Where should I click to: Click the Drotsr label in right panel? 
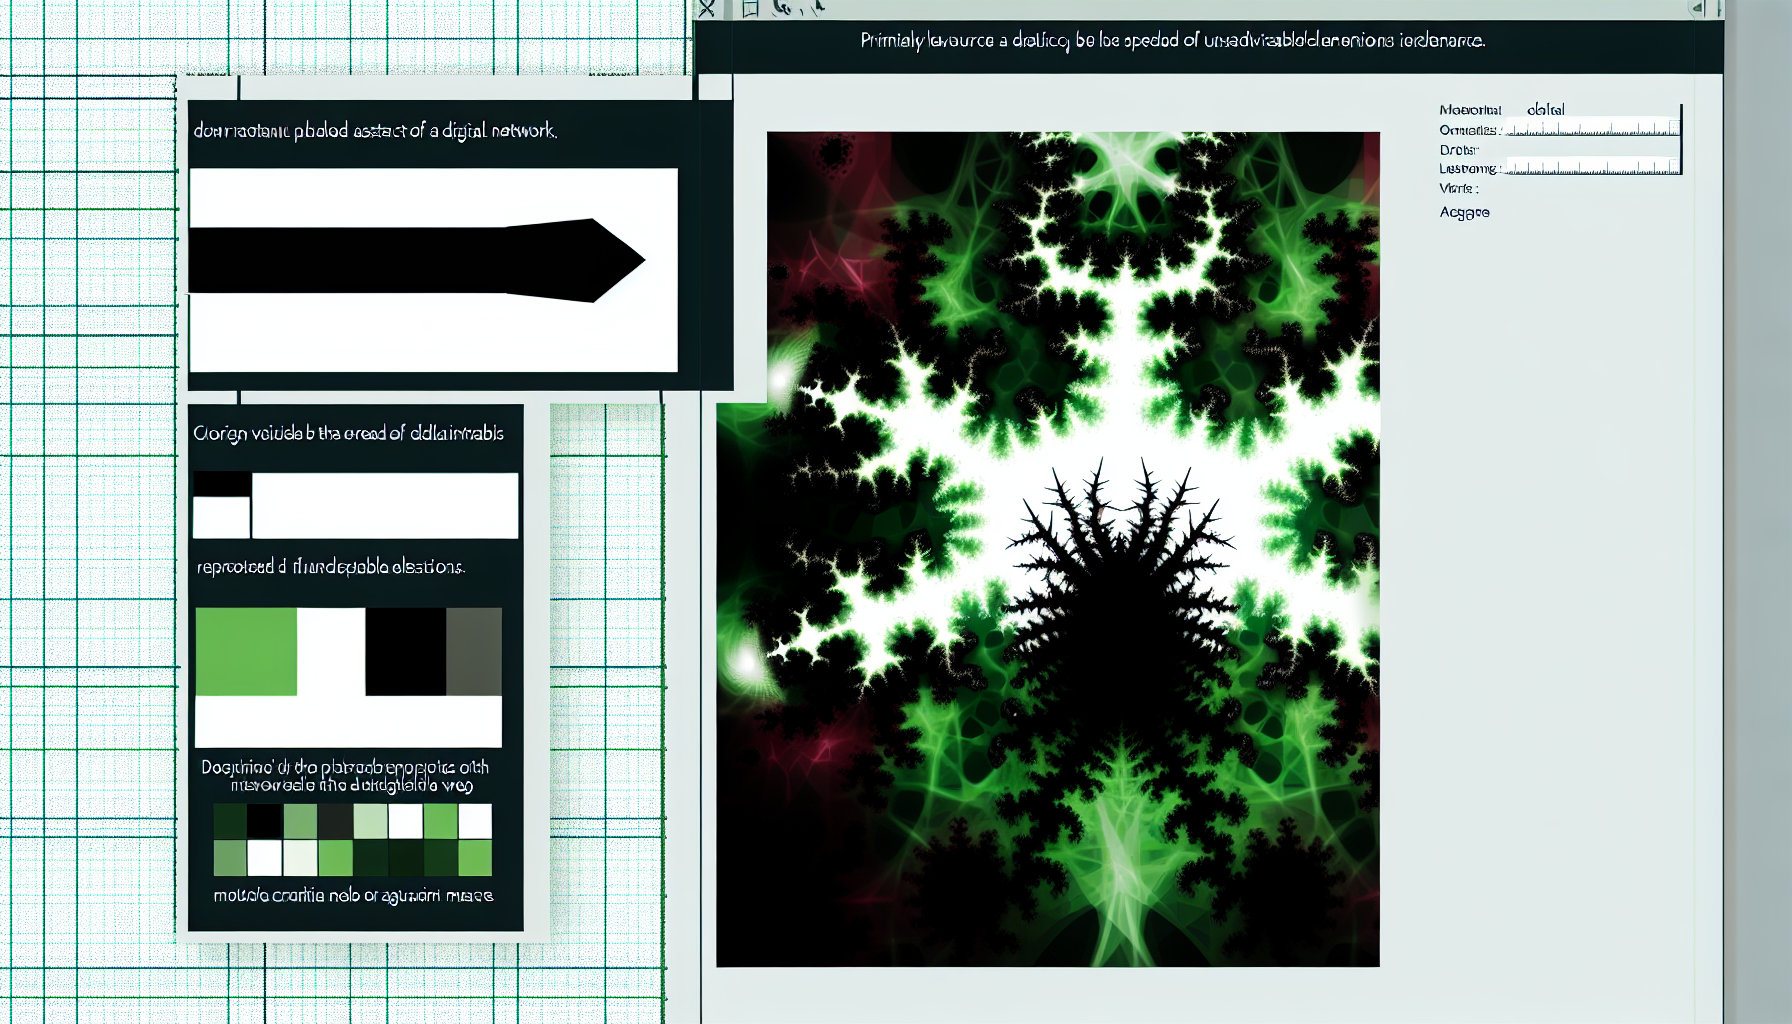tap(1458, 150)
